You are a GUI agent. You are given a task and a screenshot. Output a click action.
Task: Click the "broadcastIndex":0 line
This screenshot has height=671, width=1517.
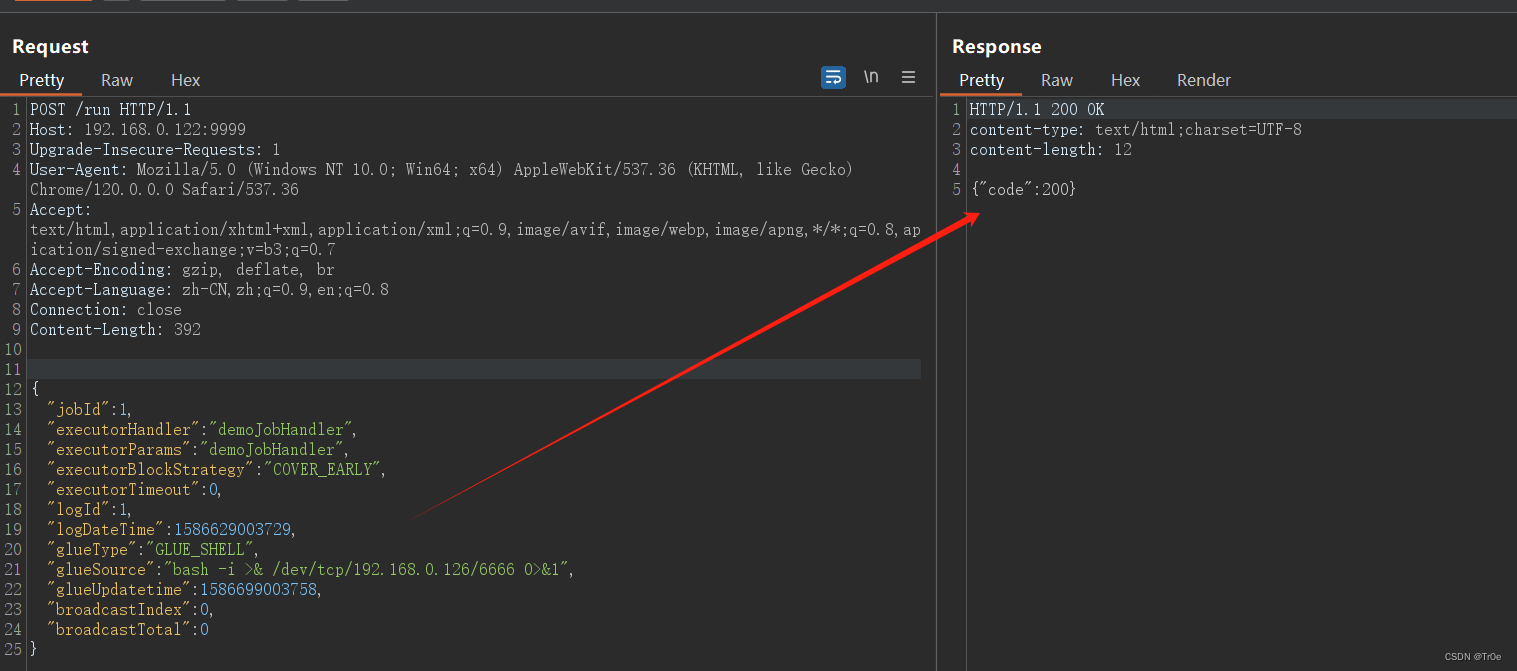tap(130, 610)
